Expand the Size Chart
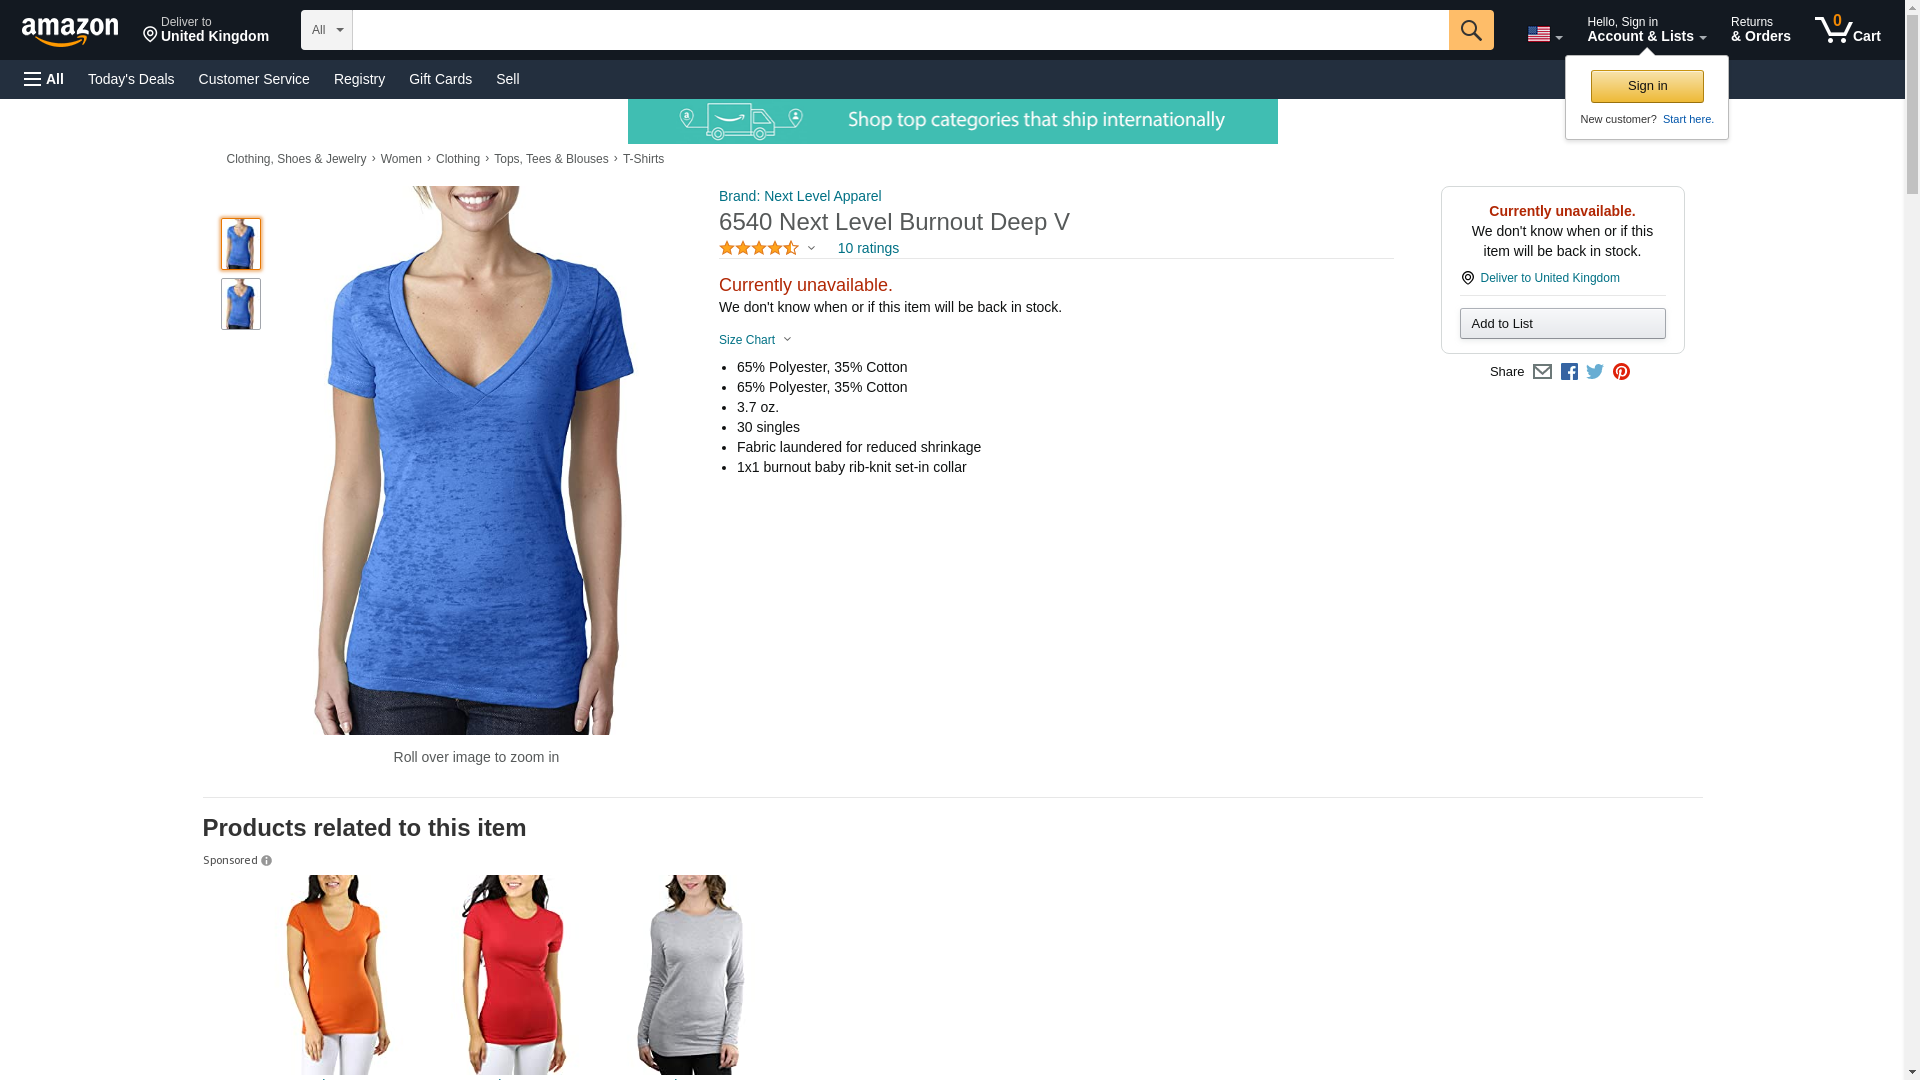This screenshot has height=1080, width=1920. [x=755, y=340]
